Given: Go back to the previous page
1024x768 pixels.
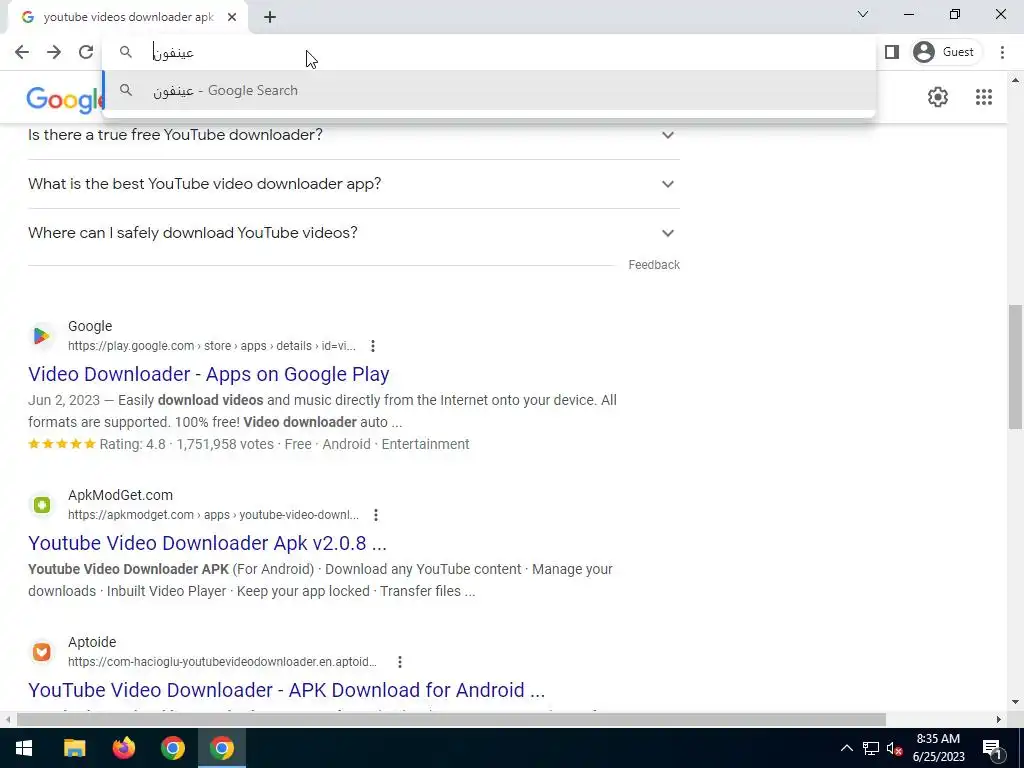Looking at the screenshot, I should click(22, 52).
